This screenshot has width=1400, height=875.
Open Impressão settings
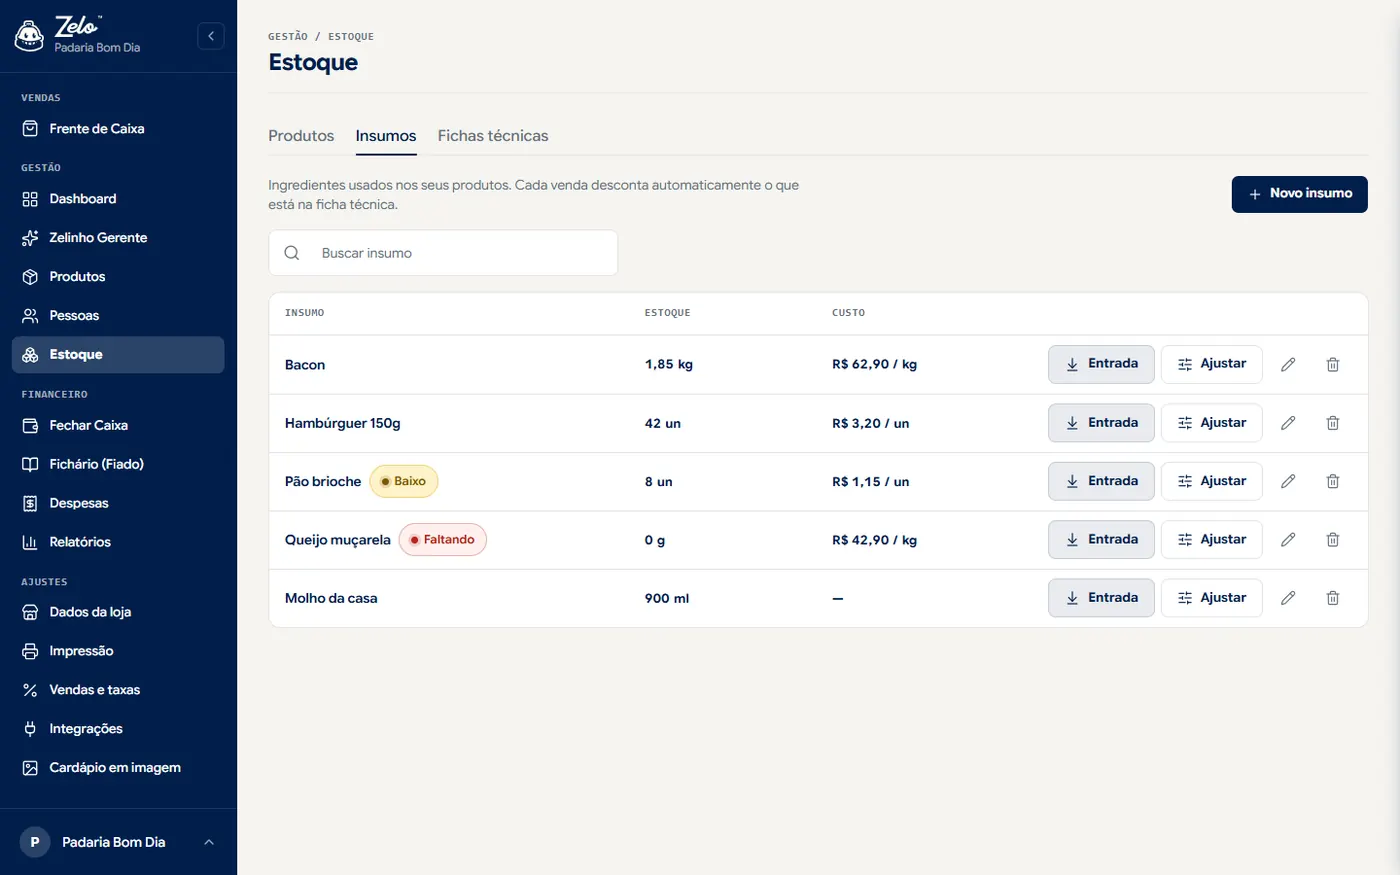118,651
